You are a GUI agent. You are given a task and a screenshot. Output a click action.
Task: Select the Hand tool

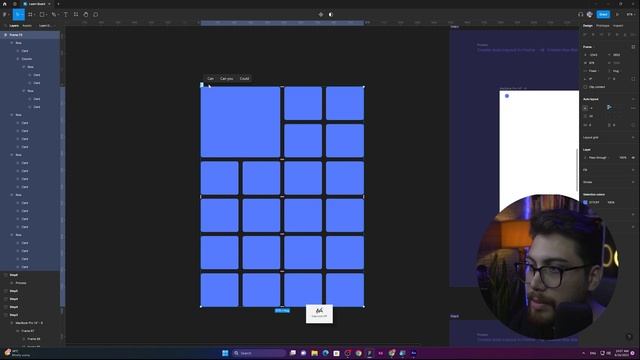coord(86,14)
